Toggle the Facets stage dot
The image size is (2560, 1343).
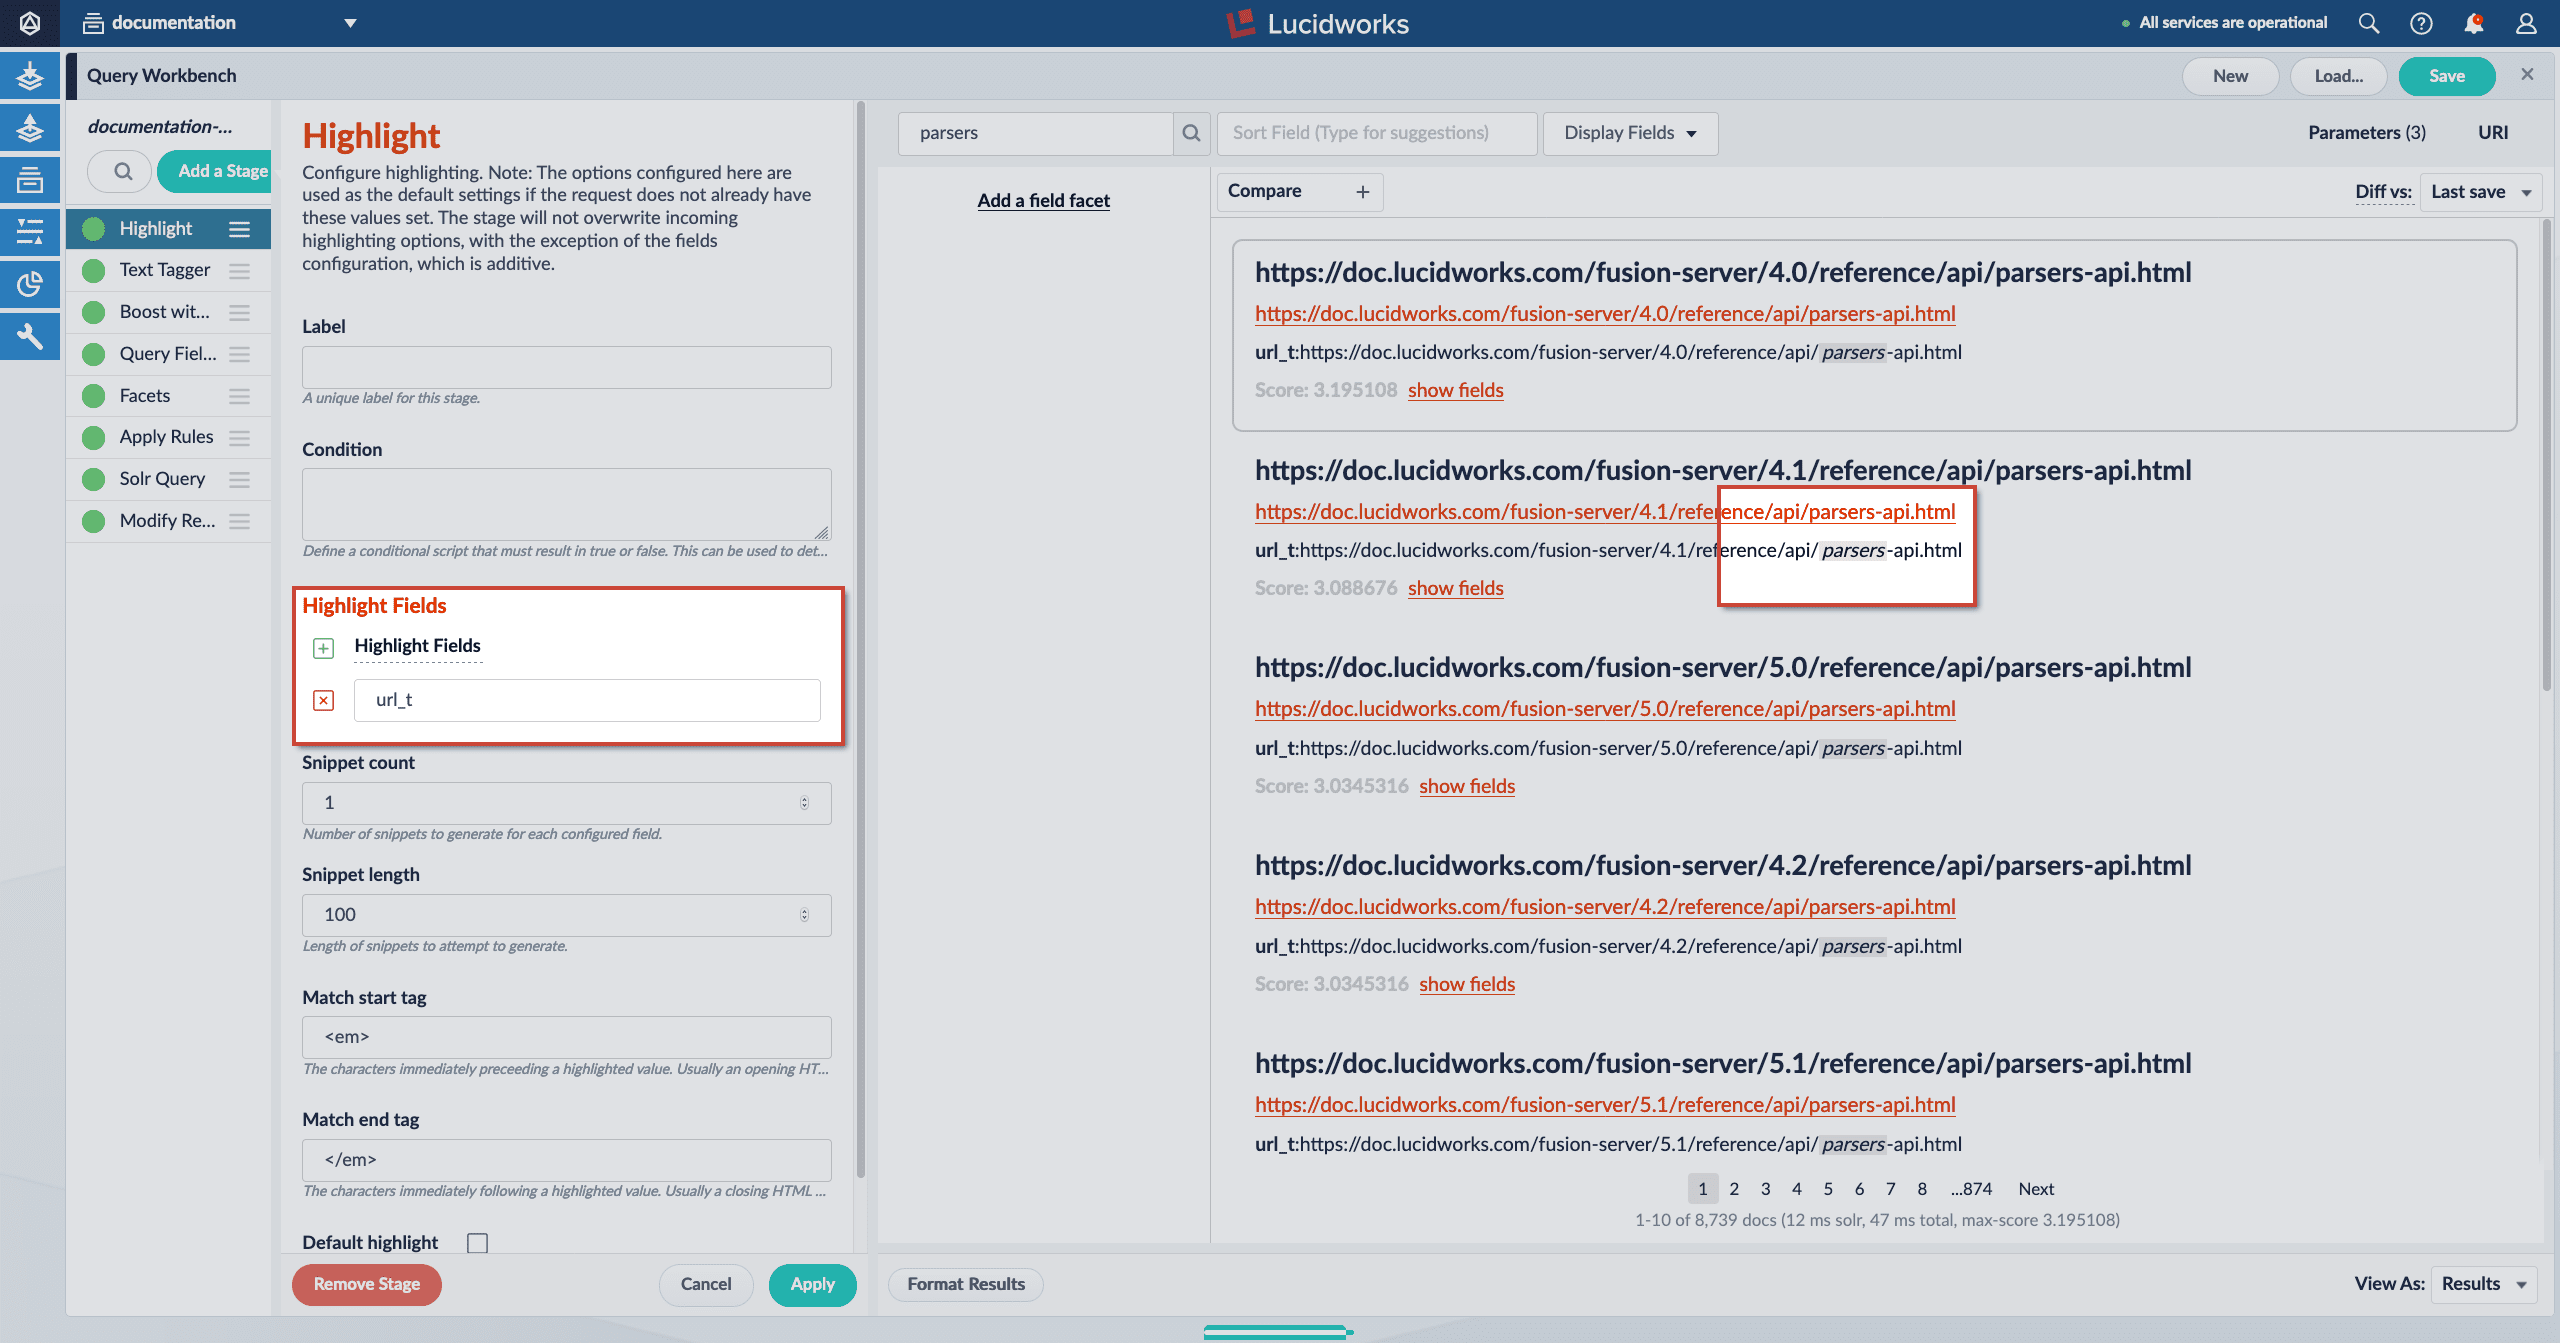coord(94,396)
